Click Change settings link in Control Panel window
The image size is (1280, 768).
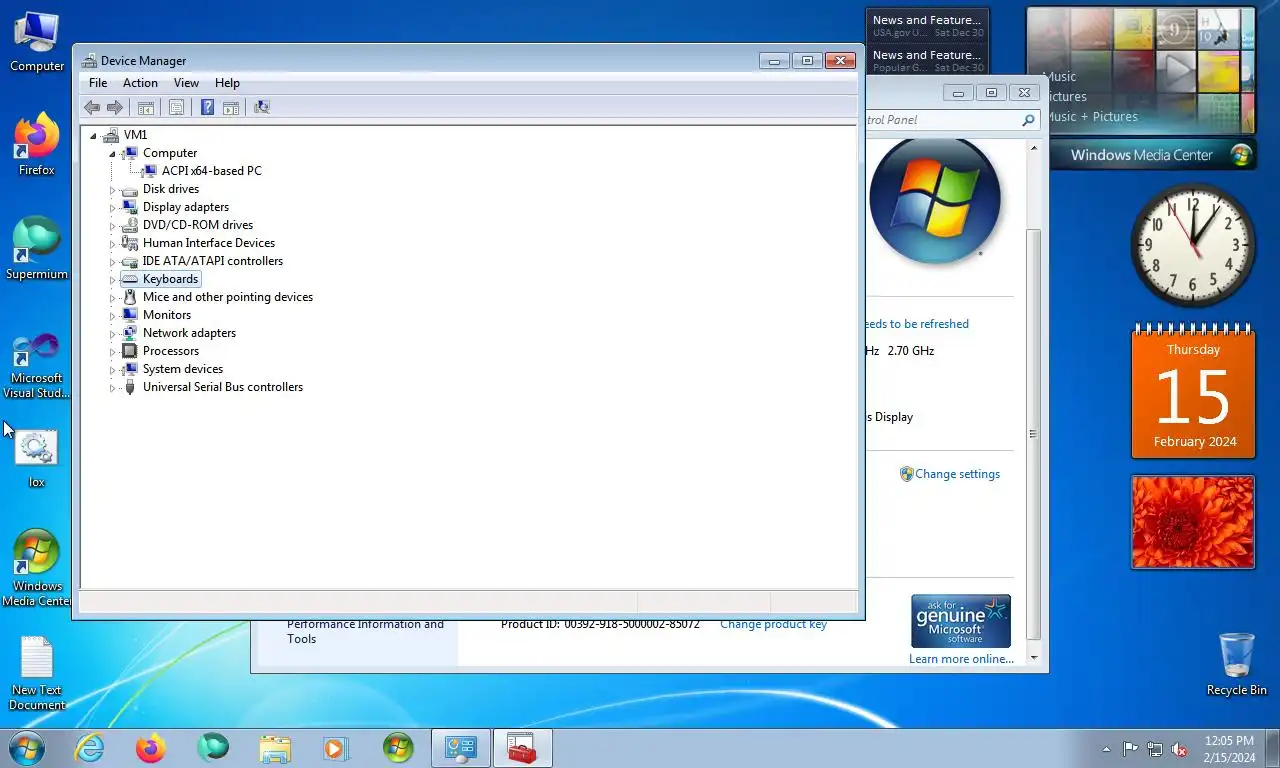click(957, 474)
